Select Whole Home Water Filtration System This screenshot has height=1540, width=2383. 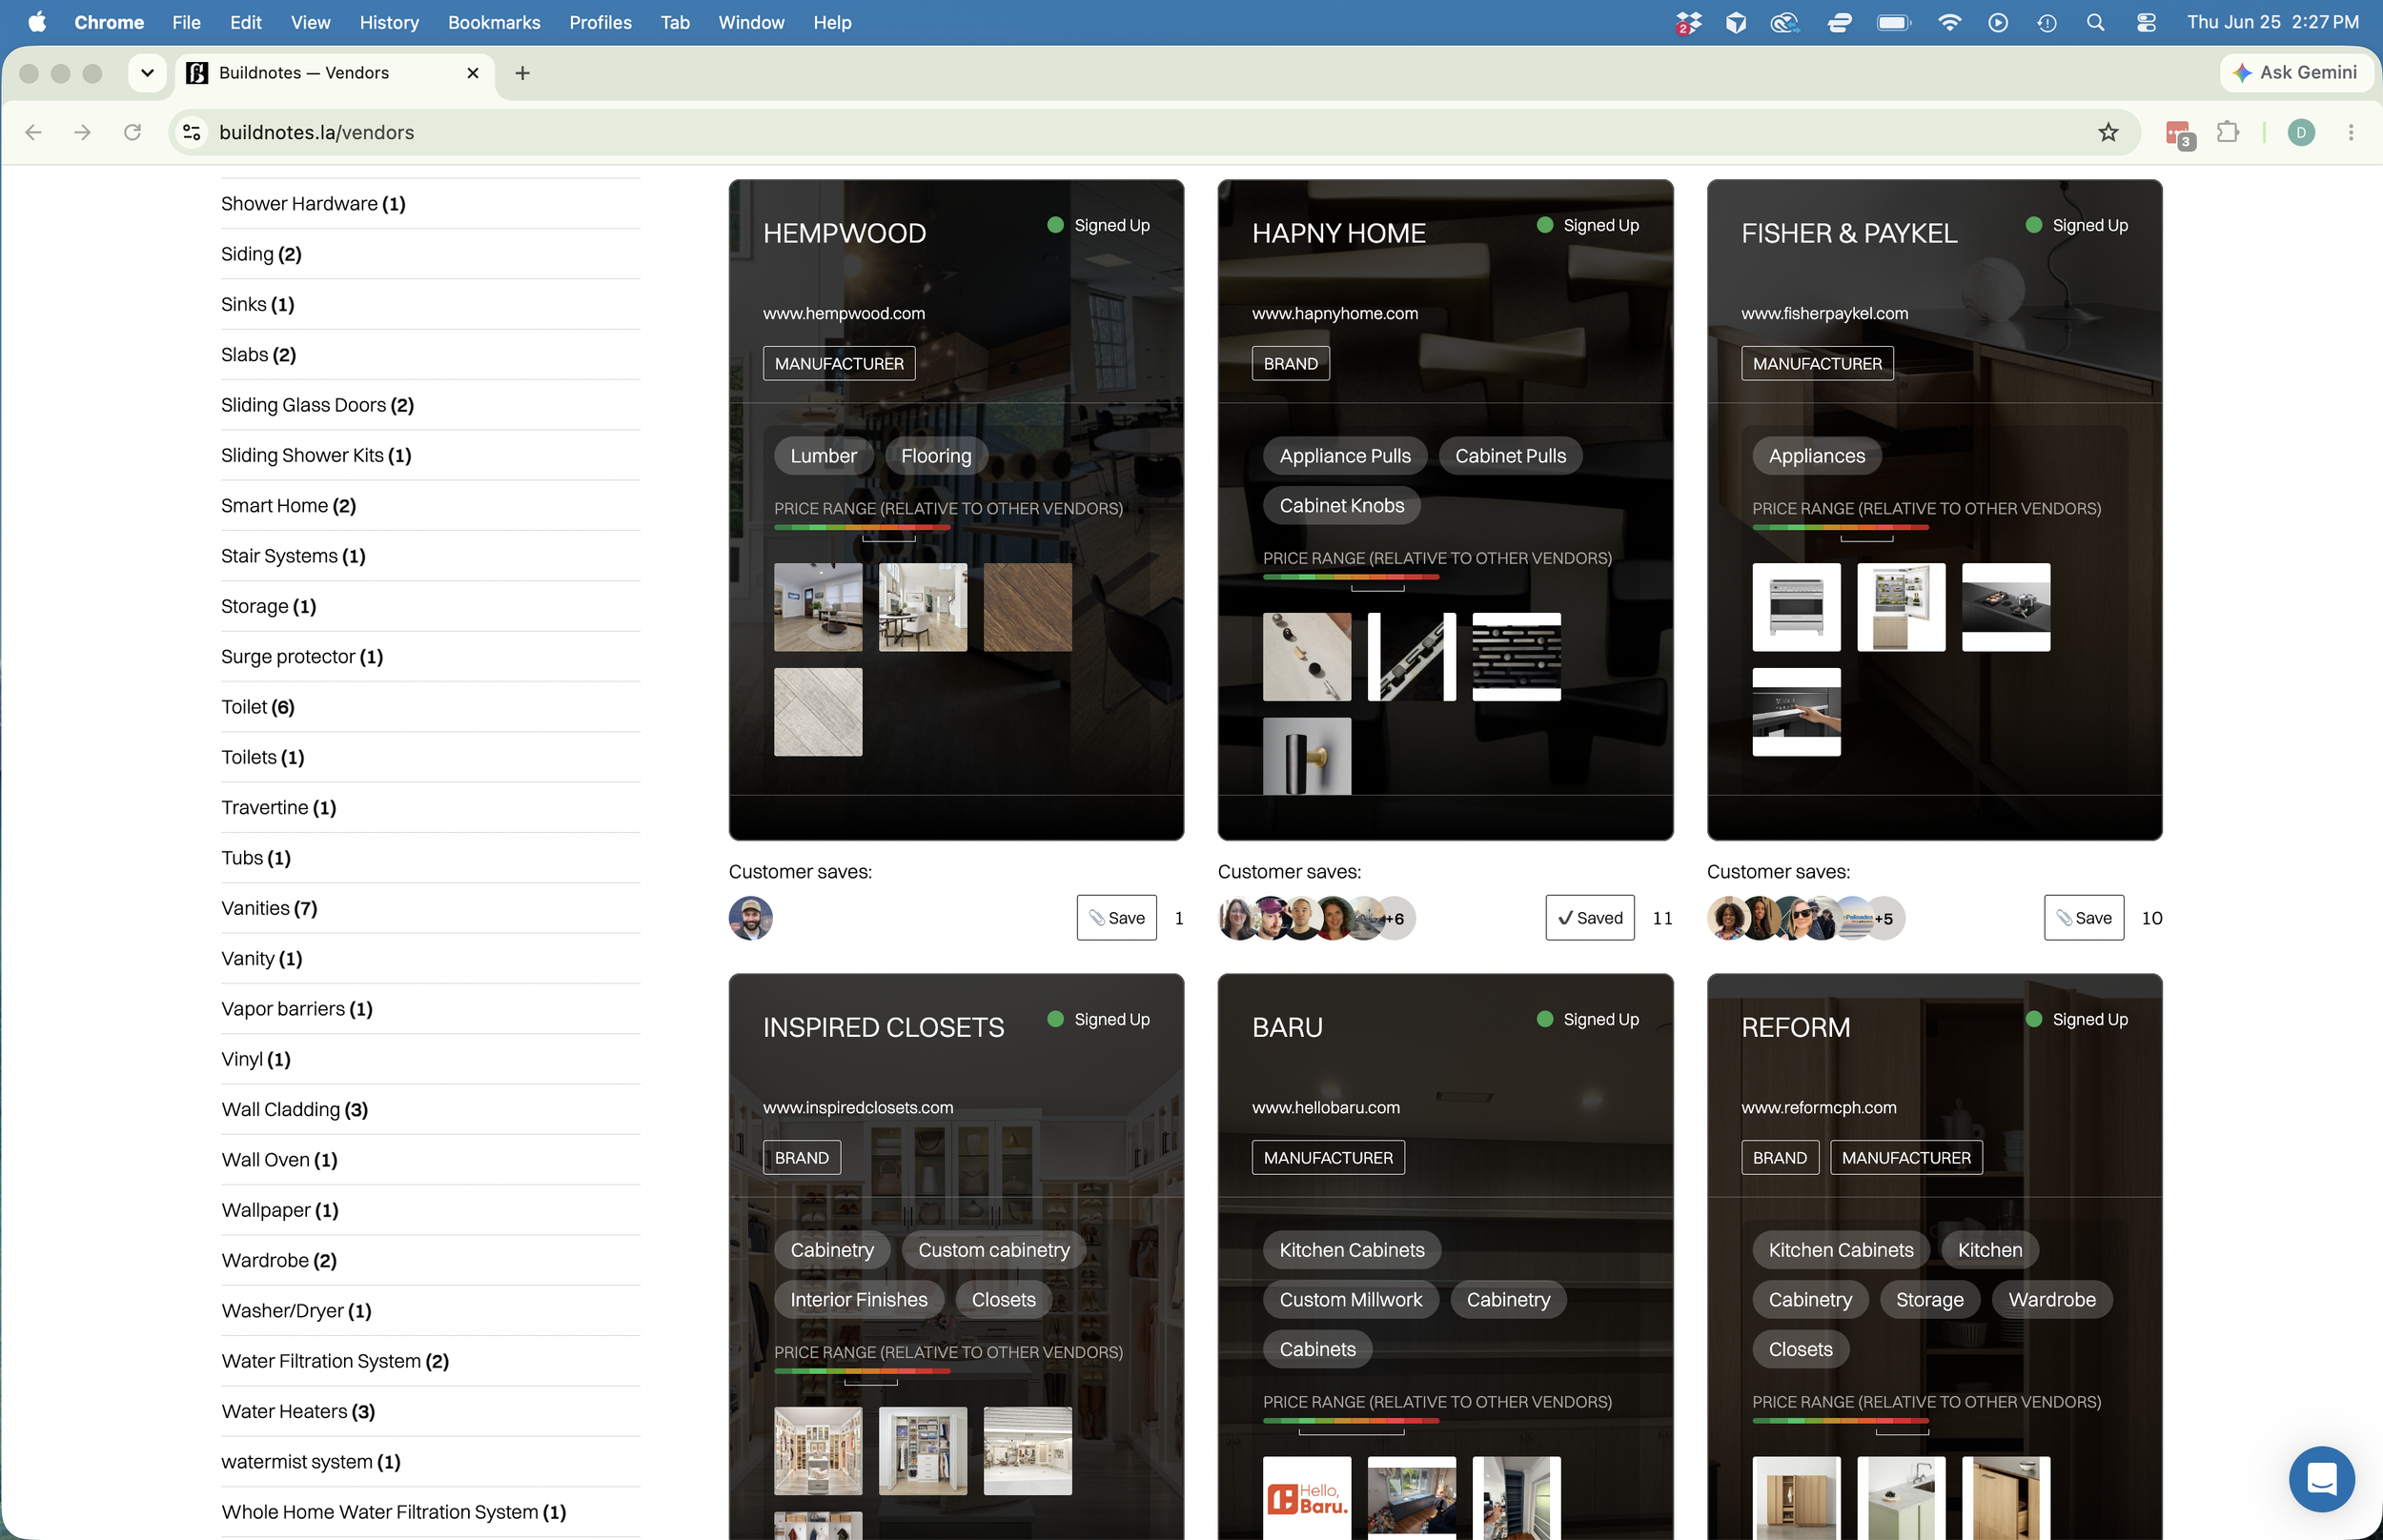point(394,1512)
